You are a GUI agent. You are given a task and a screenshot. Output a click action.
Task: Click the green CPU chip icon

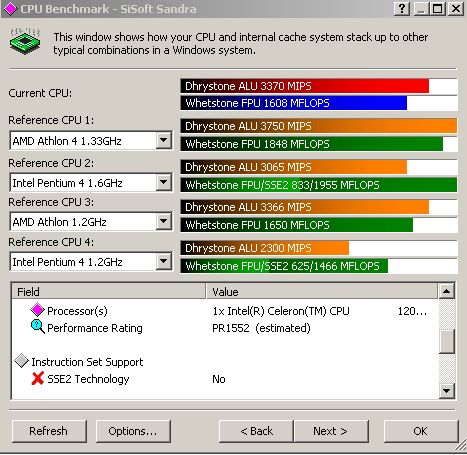(x=25, y=41)
